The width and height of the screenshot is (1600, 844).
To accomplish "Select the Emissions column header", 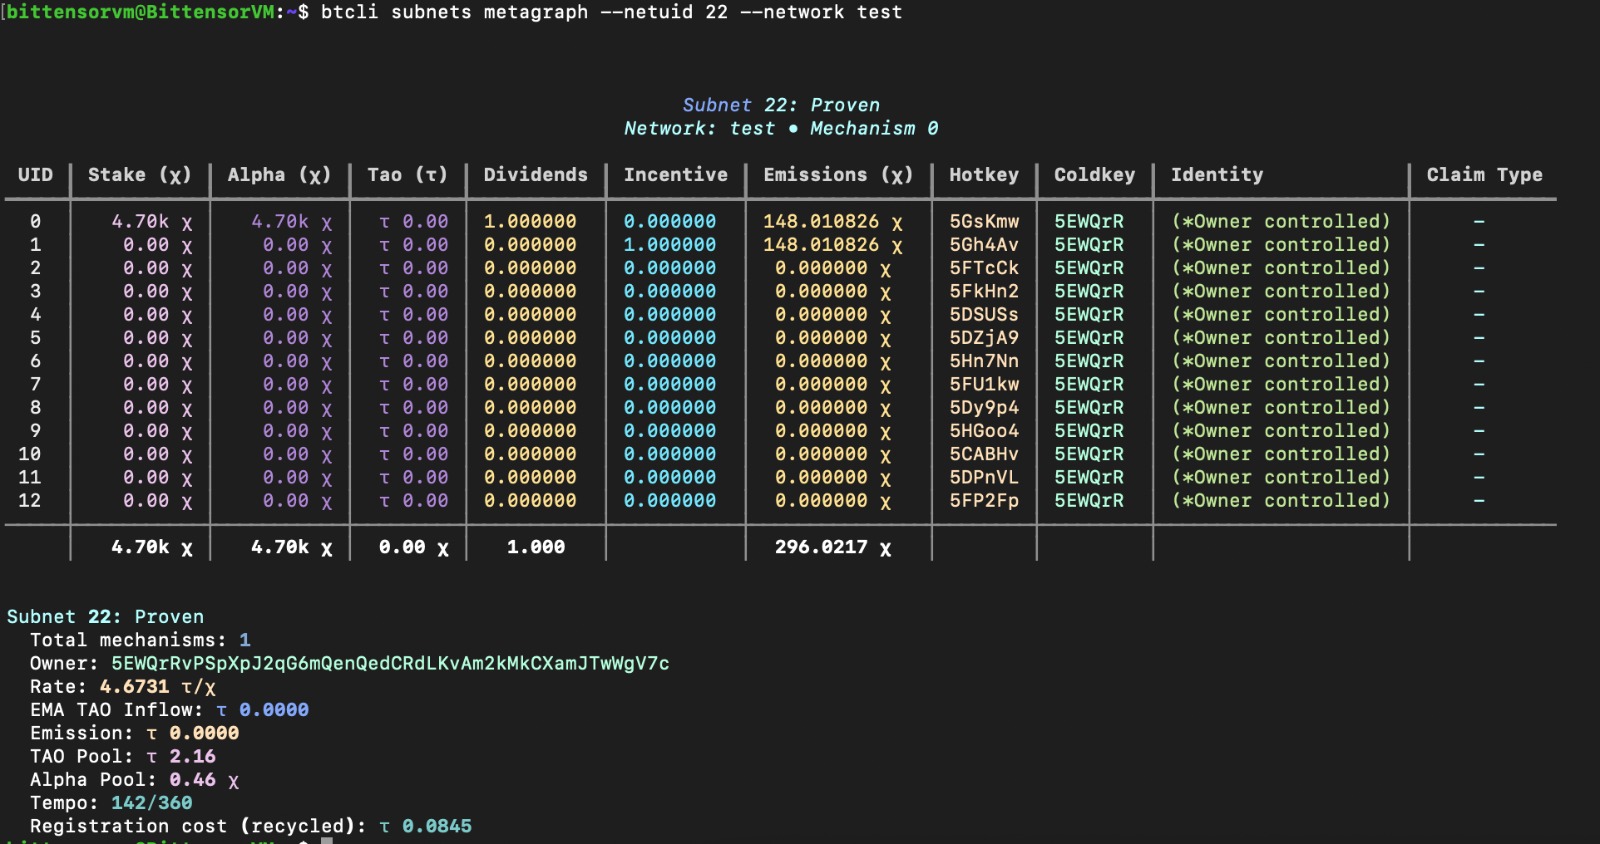I will click(x=837, y=174).
